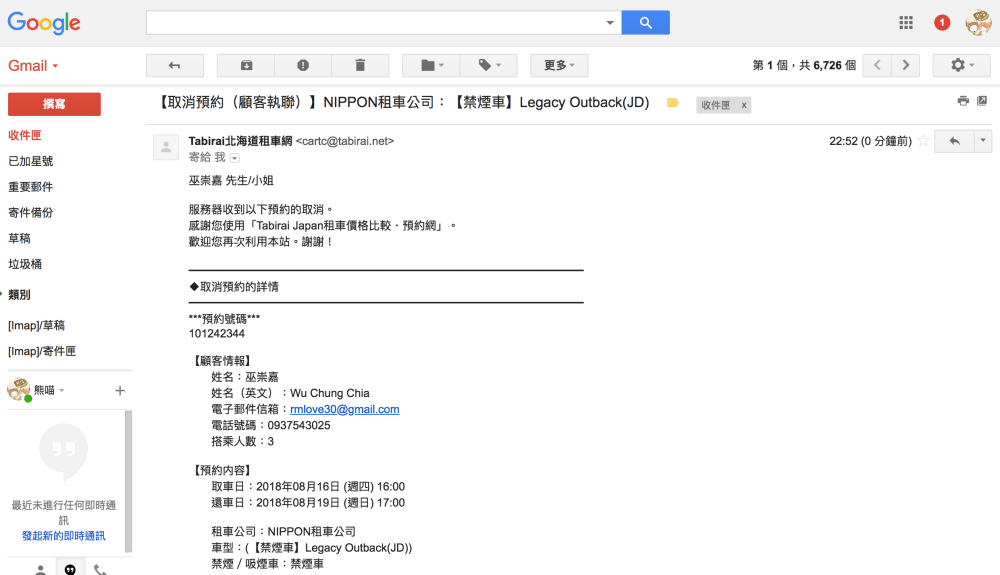Go back to inbox with arrow button
The height and width of the screenshot is (575, 1000).
pyautogui.click(x=175, y=65)
